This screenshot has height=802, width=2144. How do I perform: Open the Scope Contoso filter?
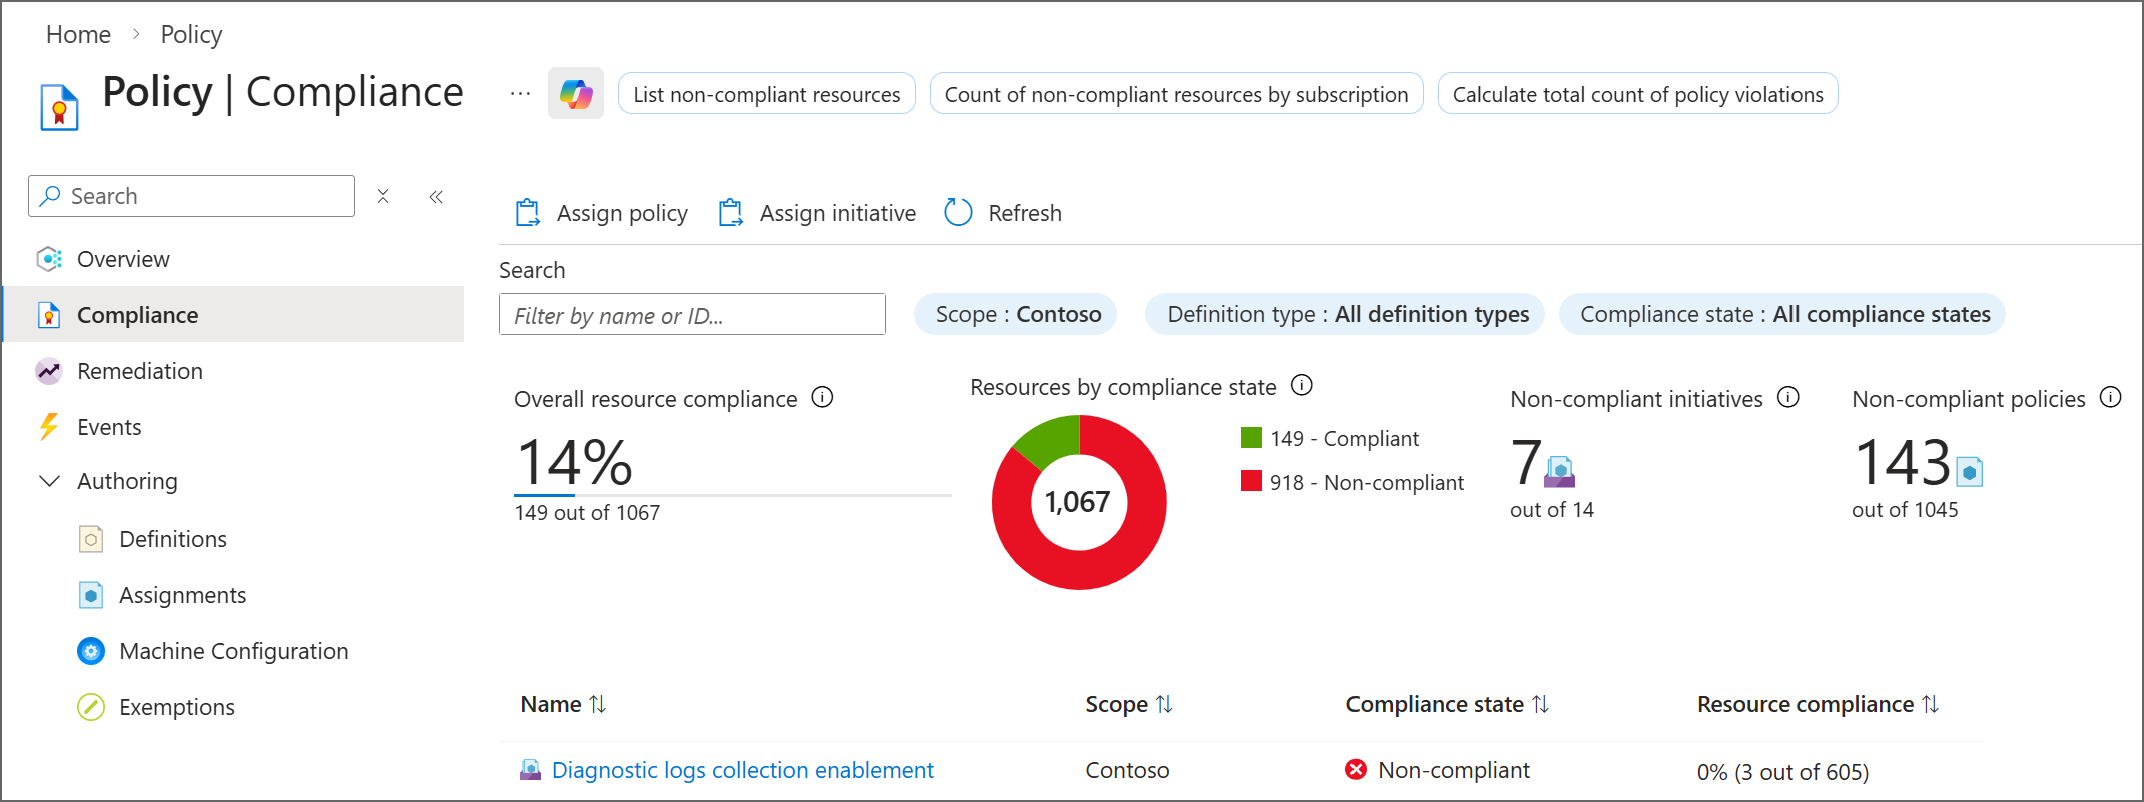point(1016,314)
